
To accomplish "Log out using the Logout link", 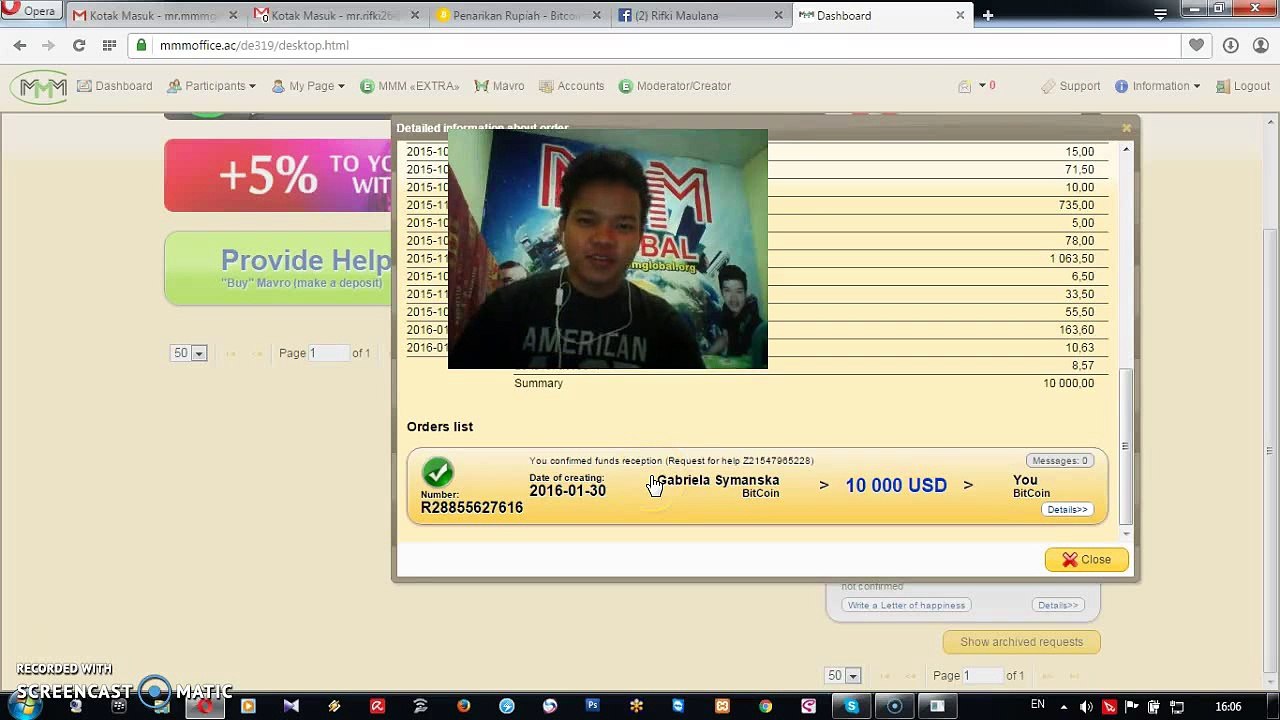I will pyautogui.click(x=1243, y=86).
